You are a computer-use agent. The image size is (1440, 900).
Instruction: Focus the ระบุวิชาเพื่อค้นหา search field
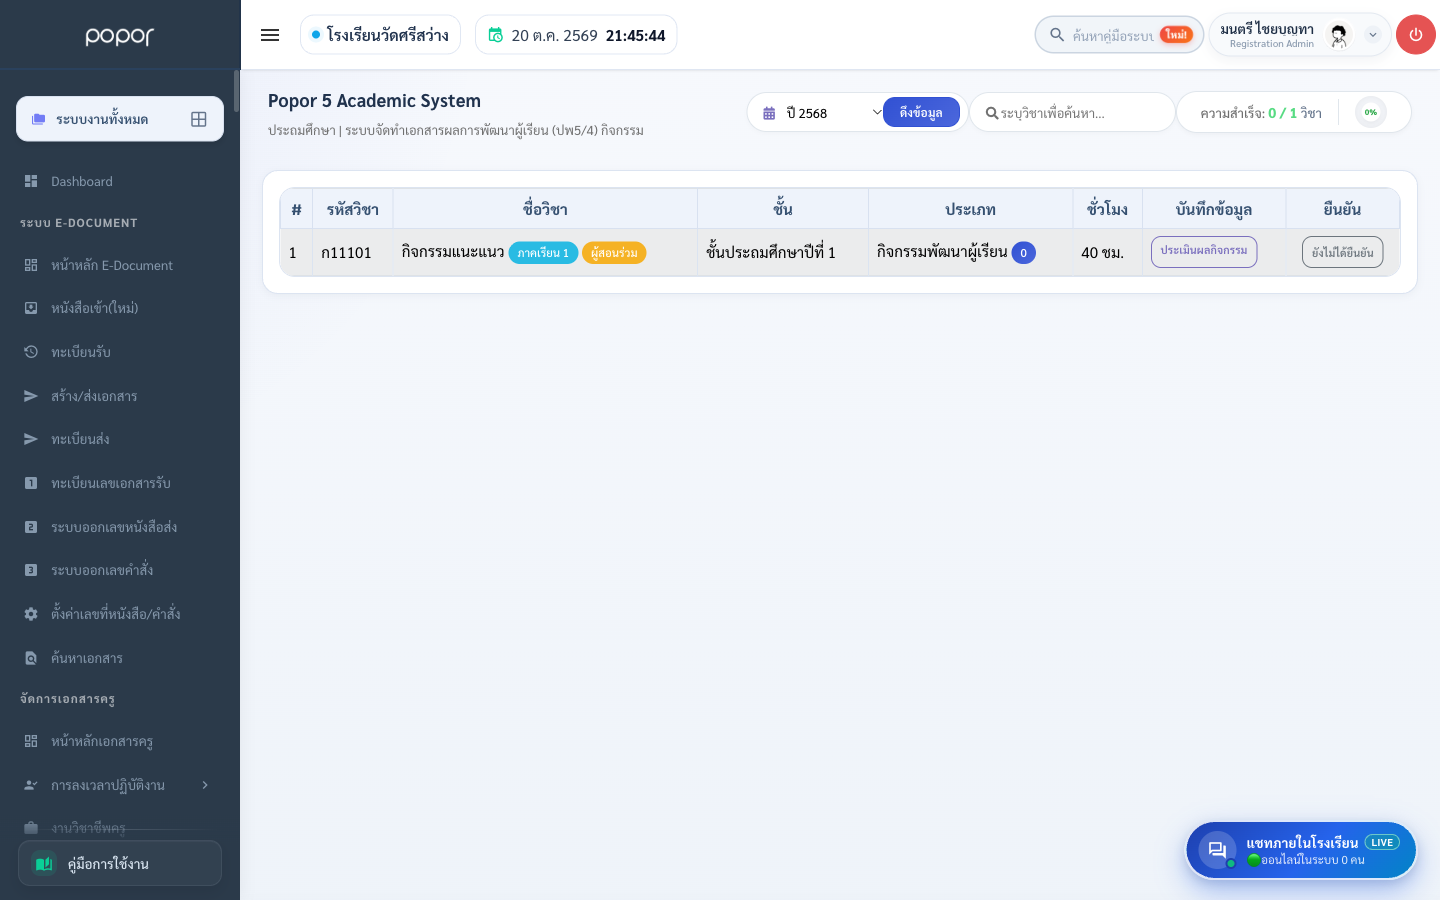tap(1072, 113)
